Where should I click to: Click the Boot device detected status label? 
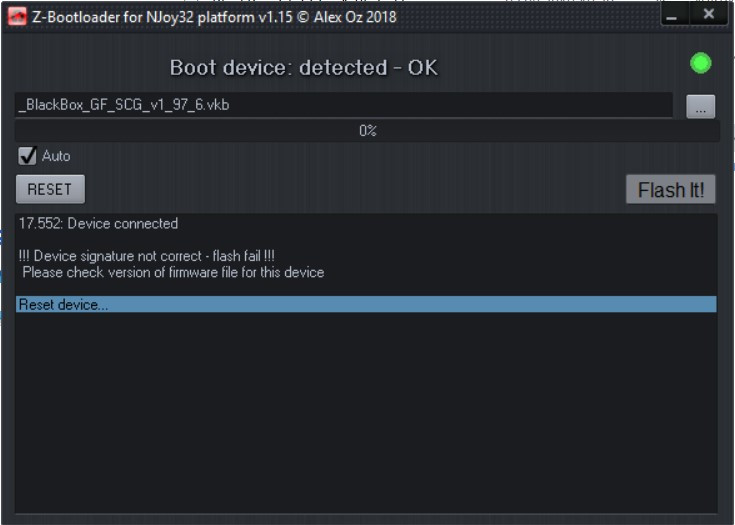303,68
